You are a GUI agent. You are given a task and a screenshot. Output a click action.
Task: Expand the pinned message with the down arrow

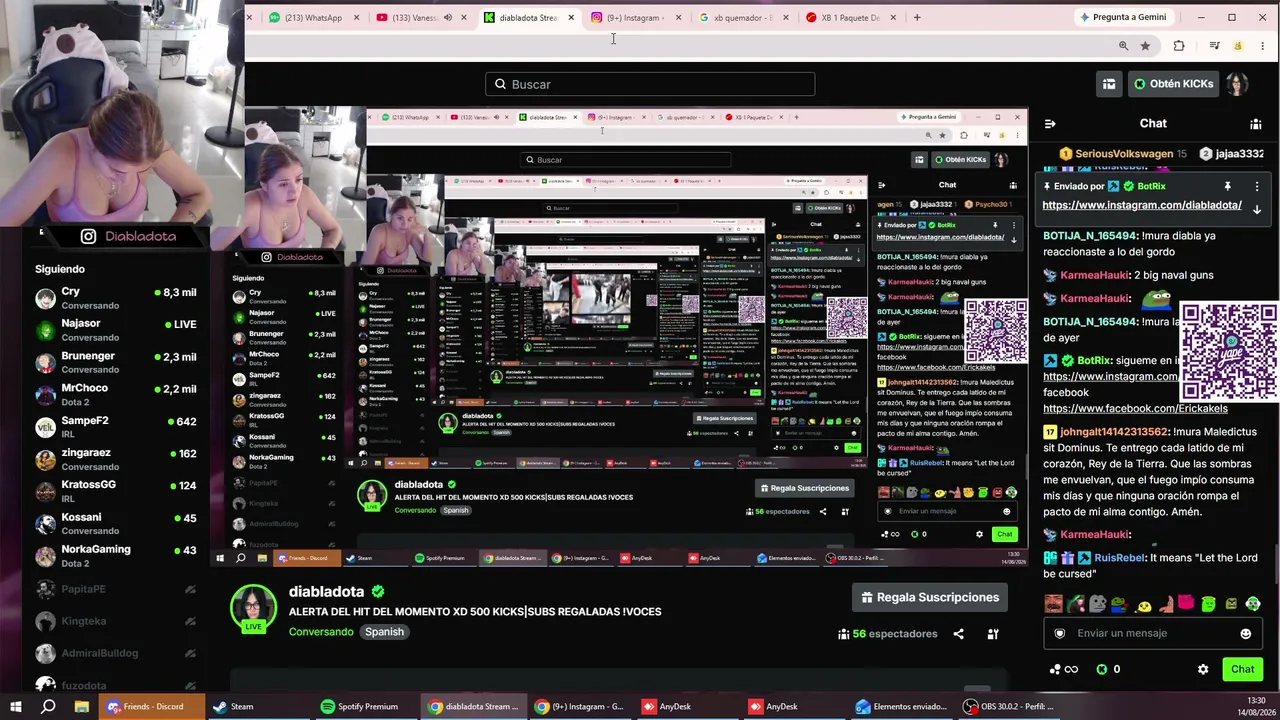tap(1257, 209)
